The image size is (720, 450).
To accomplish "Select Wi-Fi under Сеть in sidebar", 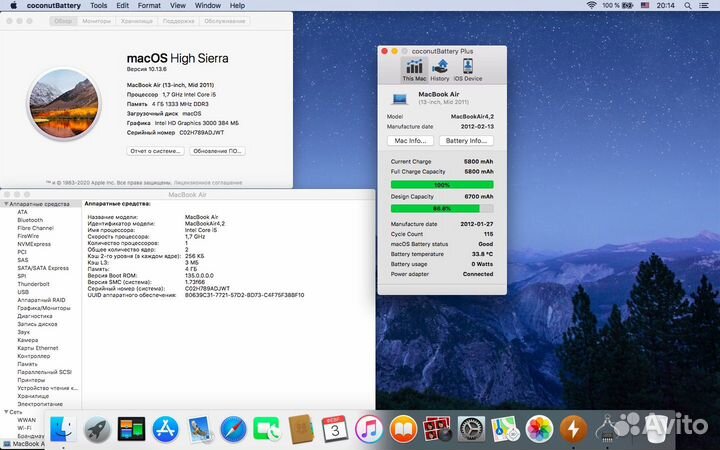I will [24, 428].
